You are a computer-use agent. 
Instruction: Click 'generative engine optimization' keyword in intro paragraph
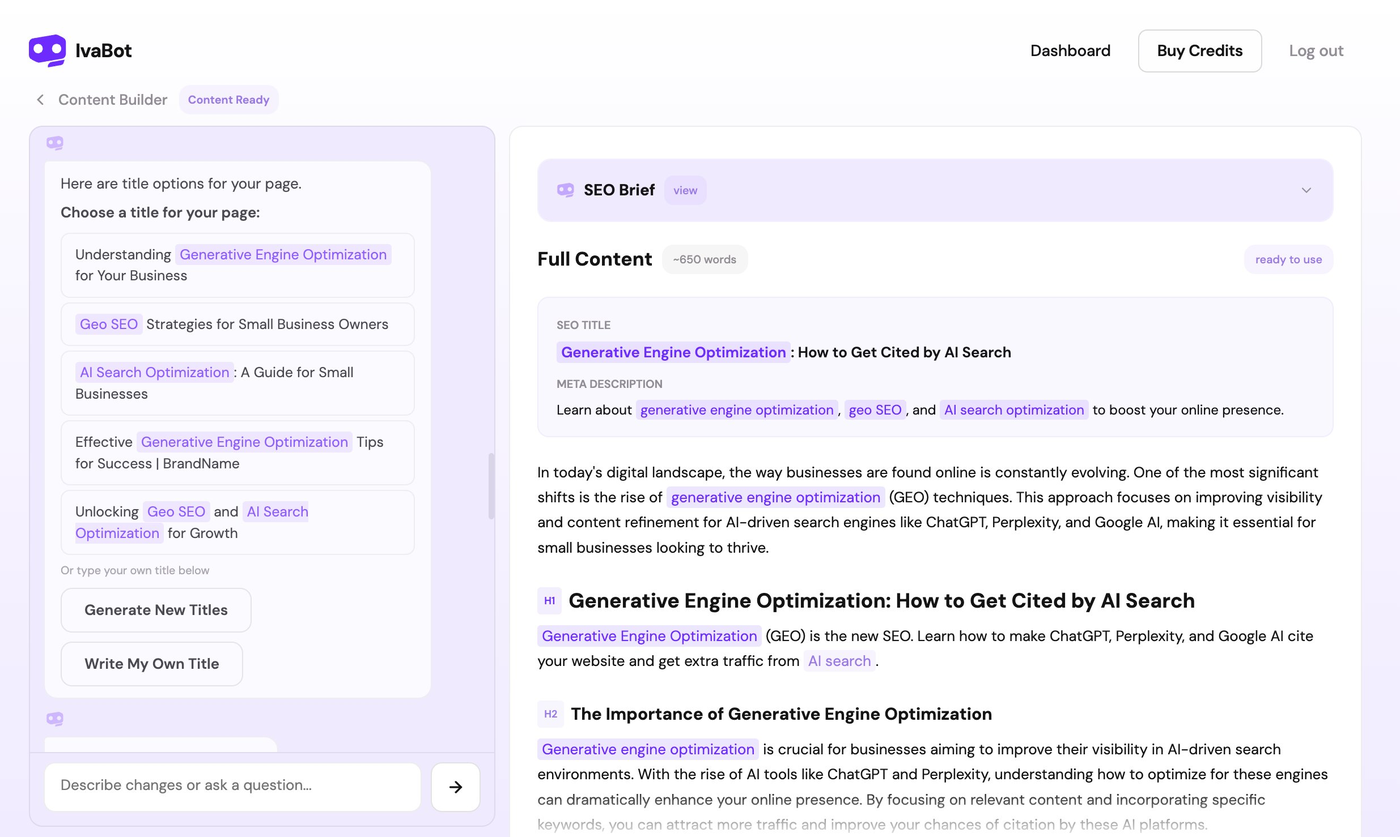coord(776,497)
